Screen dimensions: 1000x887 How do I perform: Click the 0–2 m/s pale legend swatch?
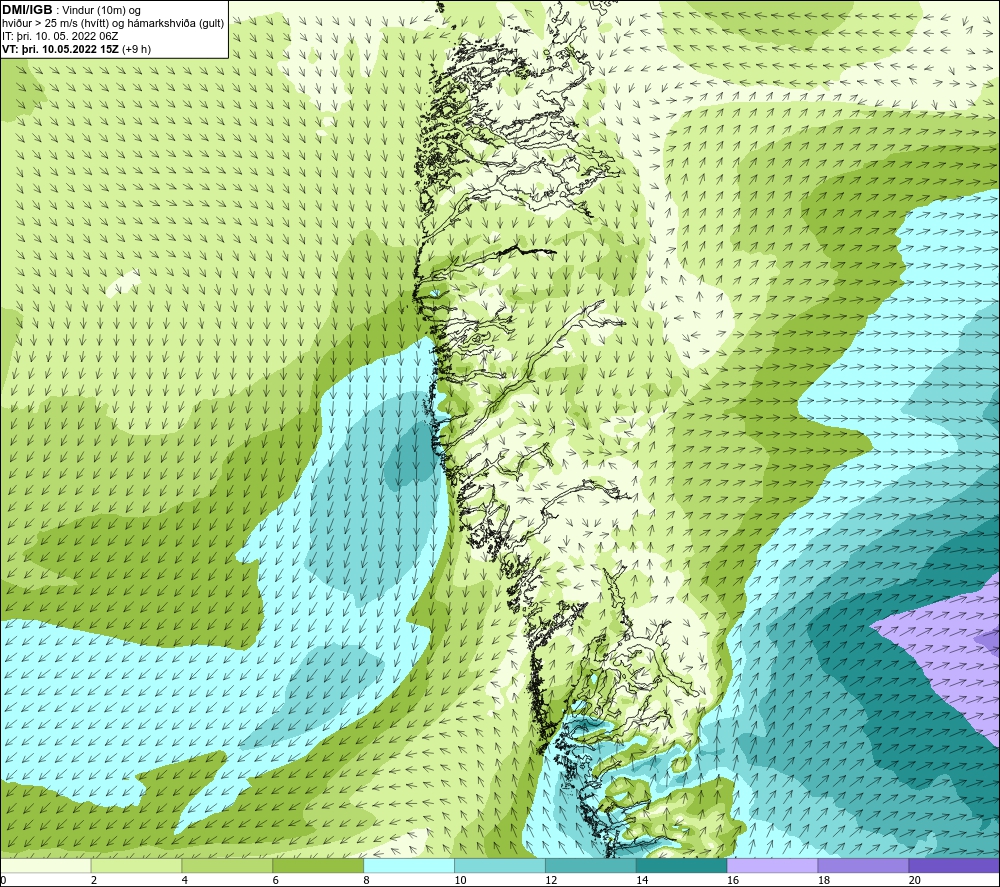46,865
